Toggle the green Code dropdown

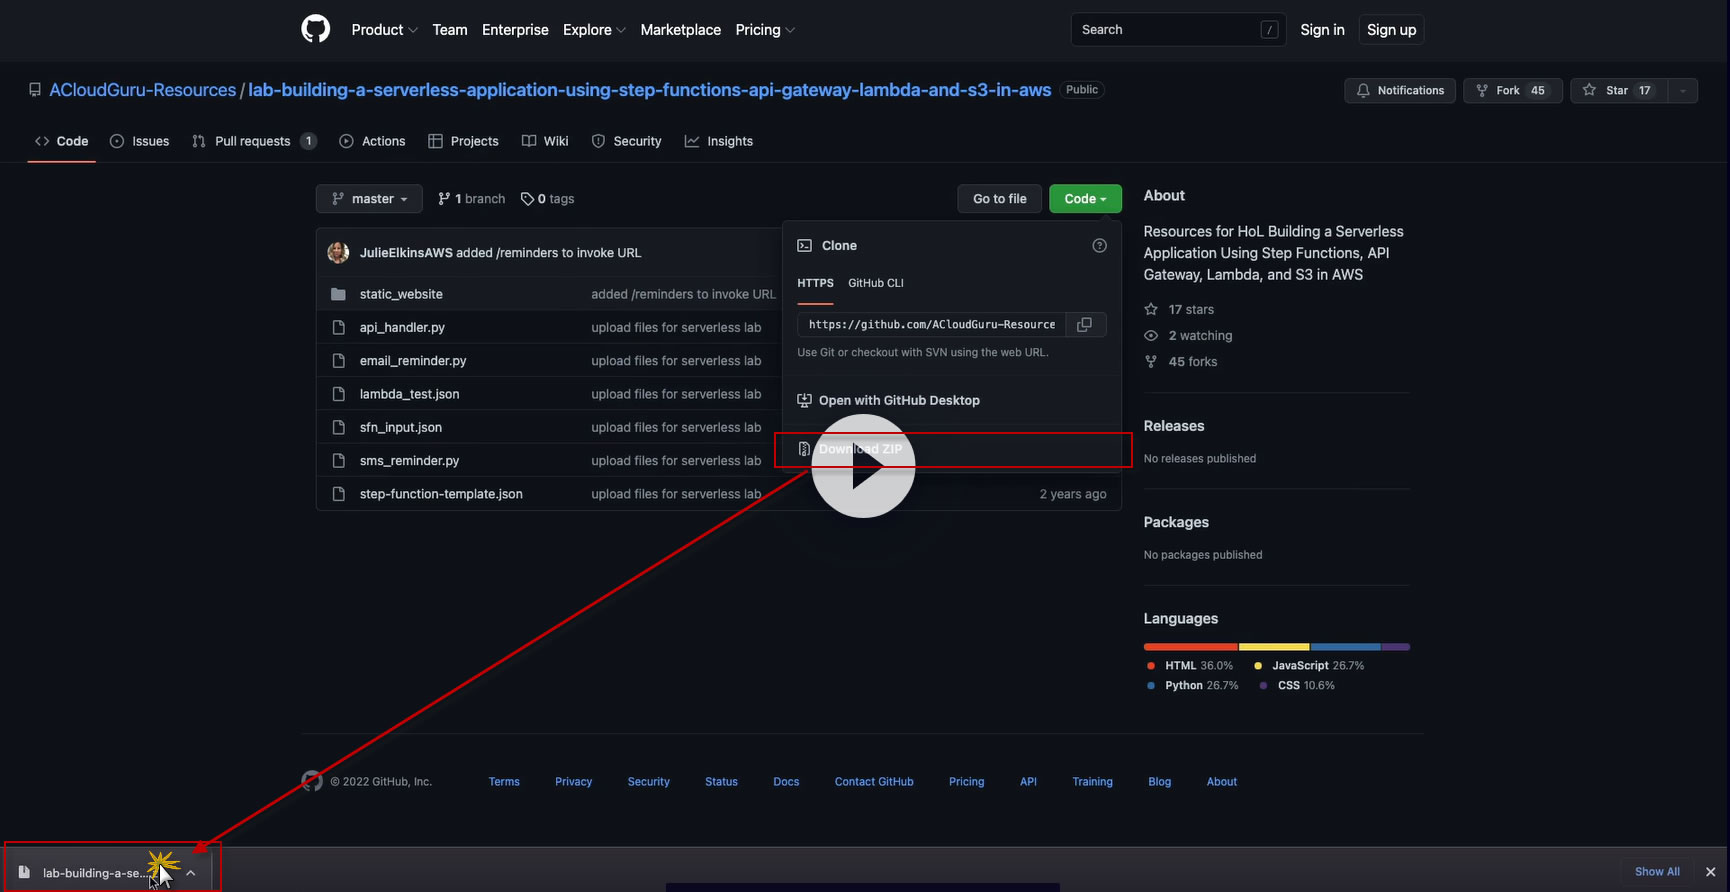click(1085, 199)
